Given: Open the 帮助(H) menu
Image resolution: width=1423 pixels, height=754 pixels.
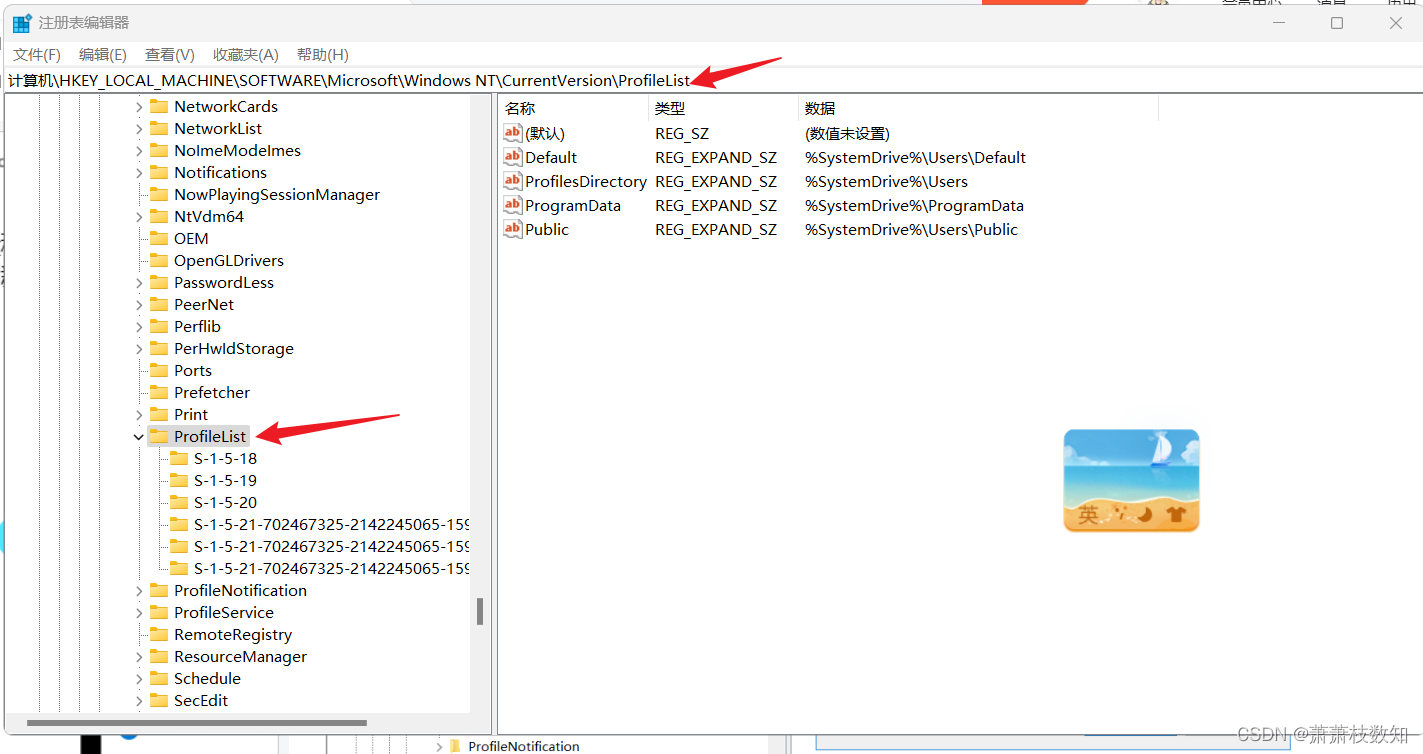Looking at the screenshot, I should [x=323, y=55].
